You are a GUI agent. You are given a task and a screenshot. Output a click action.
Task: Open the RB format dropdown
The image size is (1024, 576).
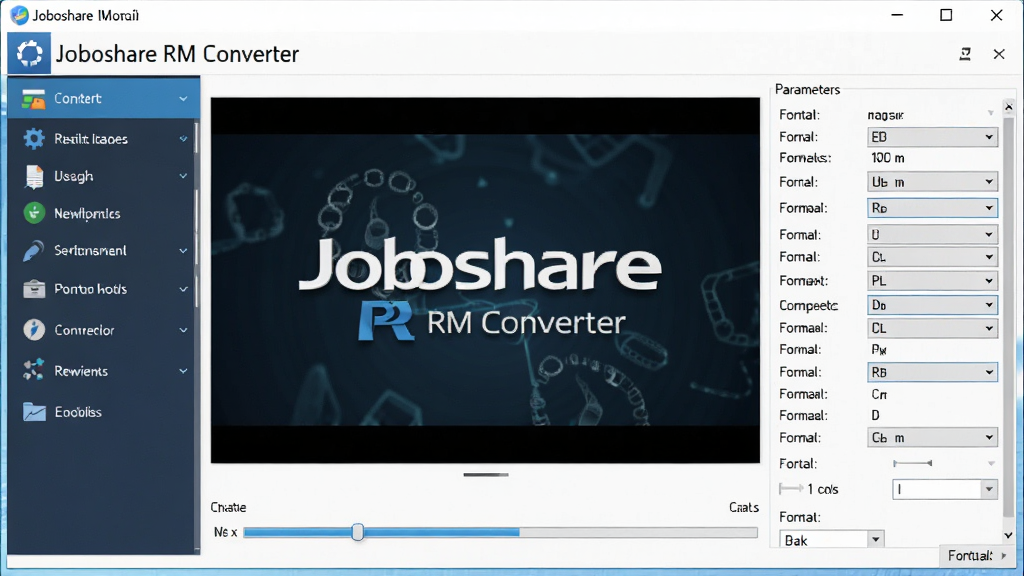pyautogui.click(x=932, y=372)
